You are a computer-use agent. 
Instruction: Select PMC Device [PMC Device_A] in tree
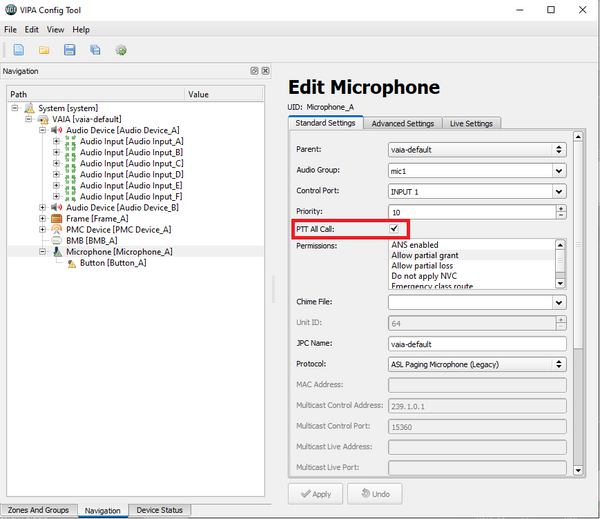(118, 229)
